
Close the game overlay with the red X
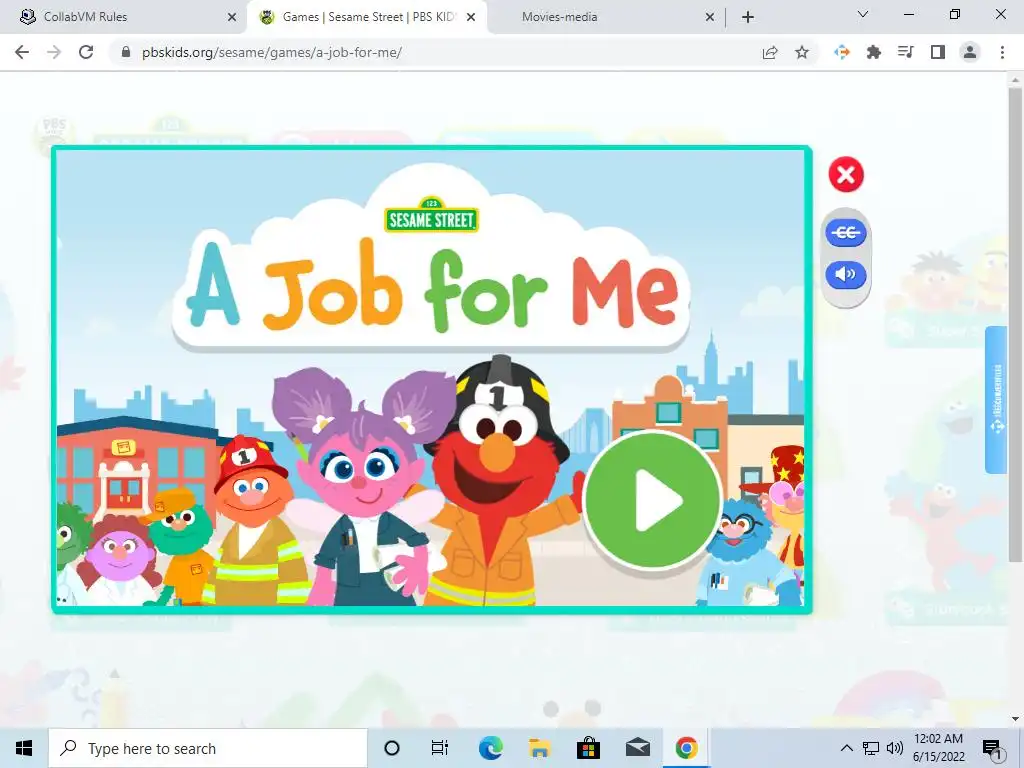(x=846, y=174)
